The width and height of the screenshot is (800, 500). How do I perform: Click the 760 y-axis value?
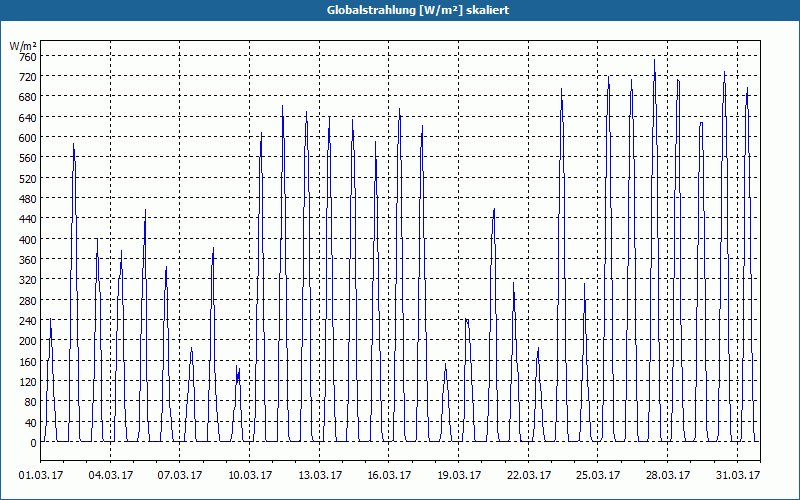pos(28,56)
